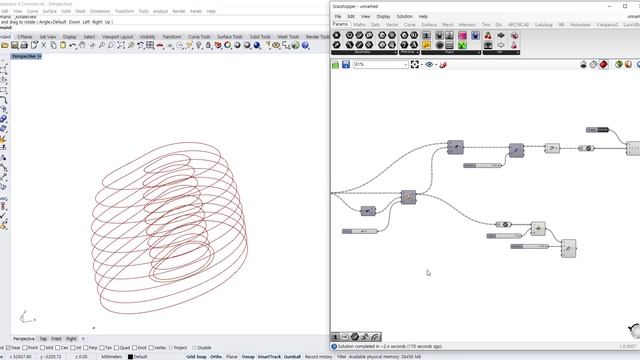The height and width of the screenshot is (360, 640).
Task: Click the potion flask icon in Util panel
Action: (x=514, y=45)
